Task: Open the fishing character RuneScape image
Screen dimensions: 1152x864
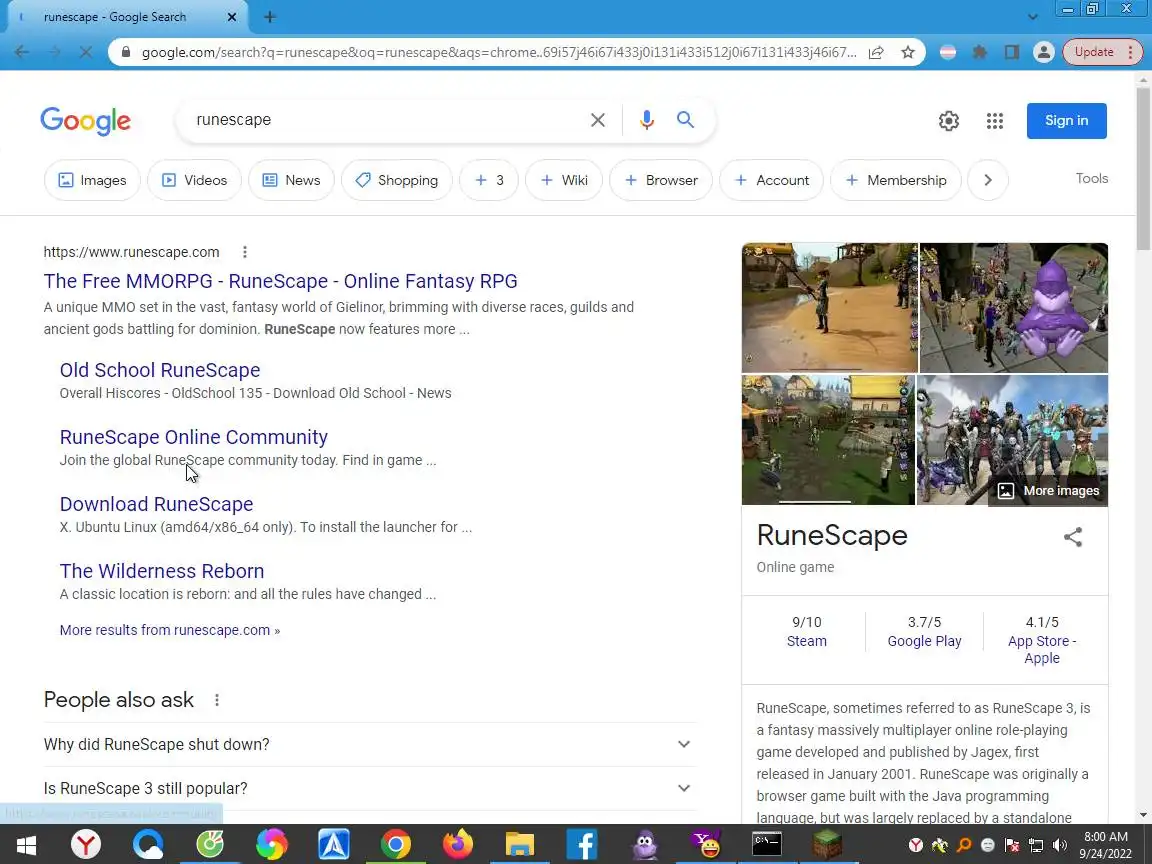Action: pos(829,308)
